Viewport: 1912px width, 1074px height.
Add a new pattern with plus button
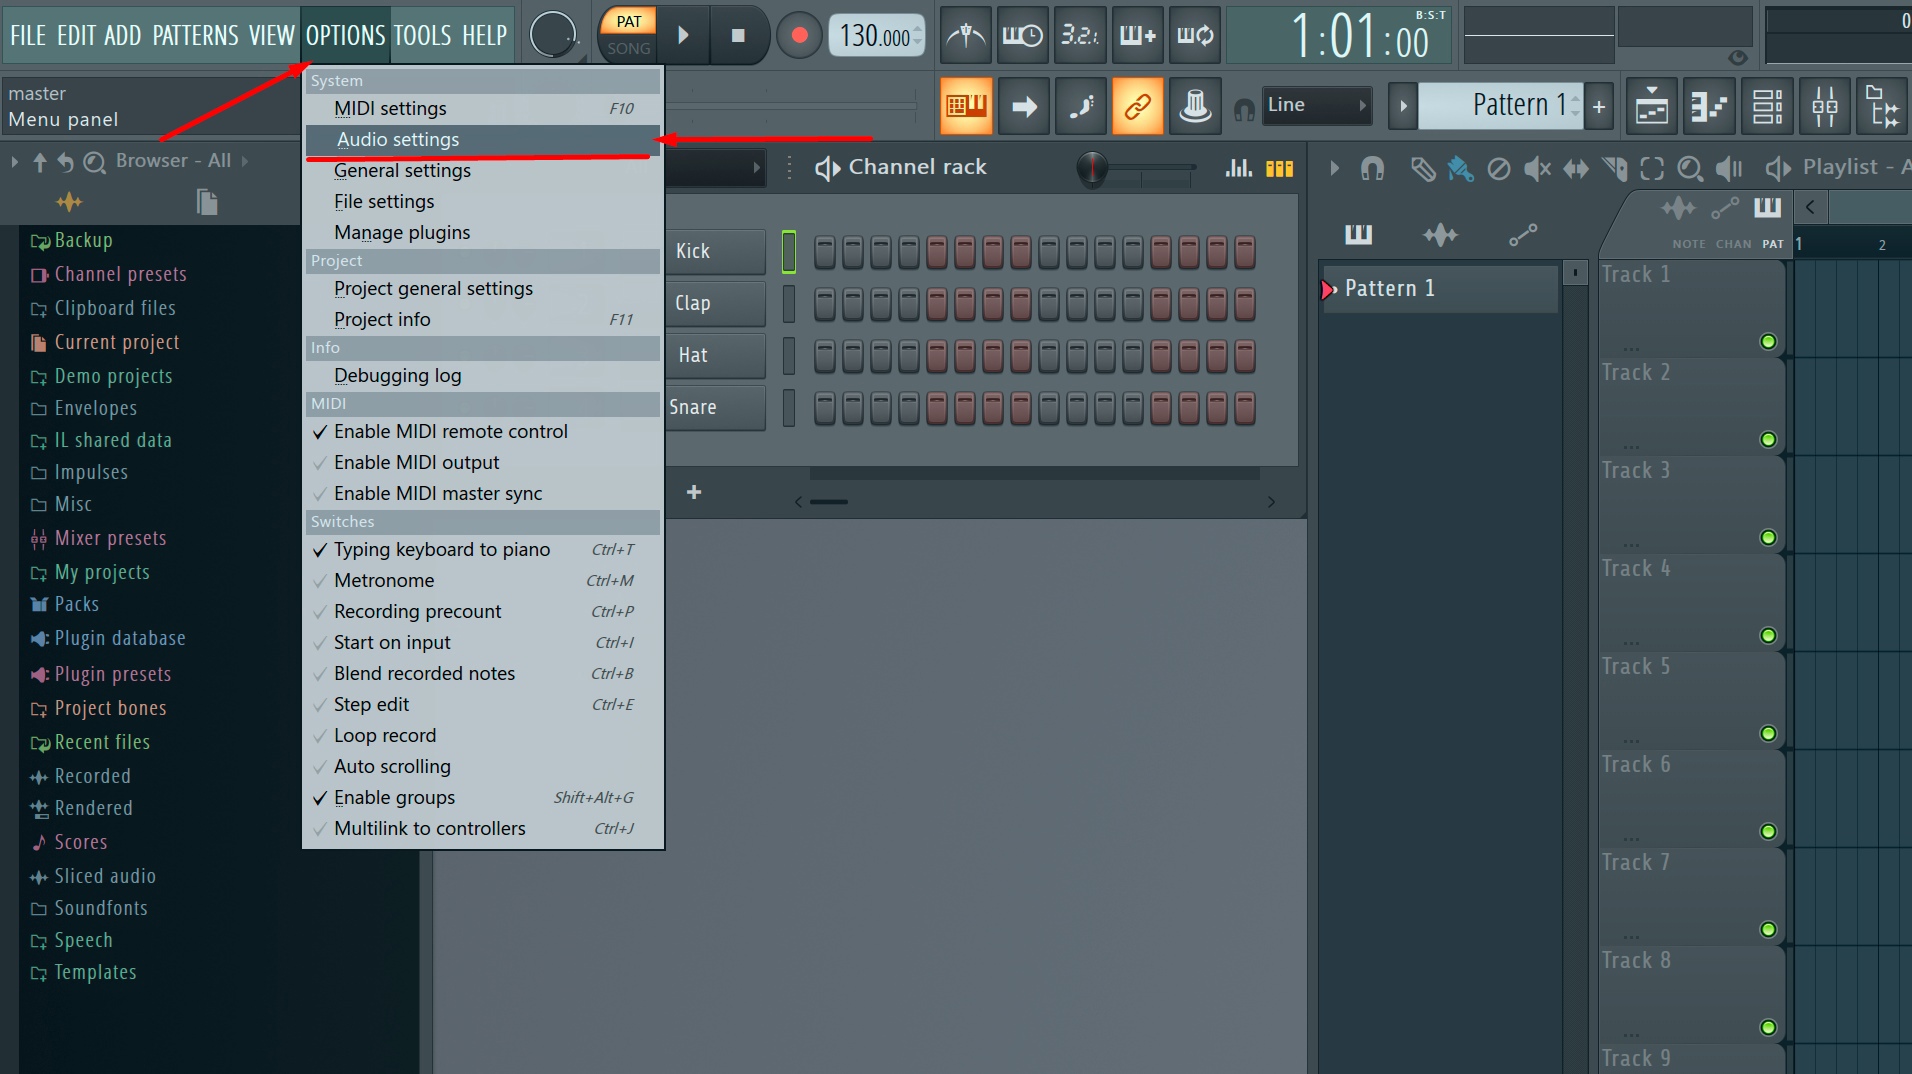[1599, 106]
